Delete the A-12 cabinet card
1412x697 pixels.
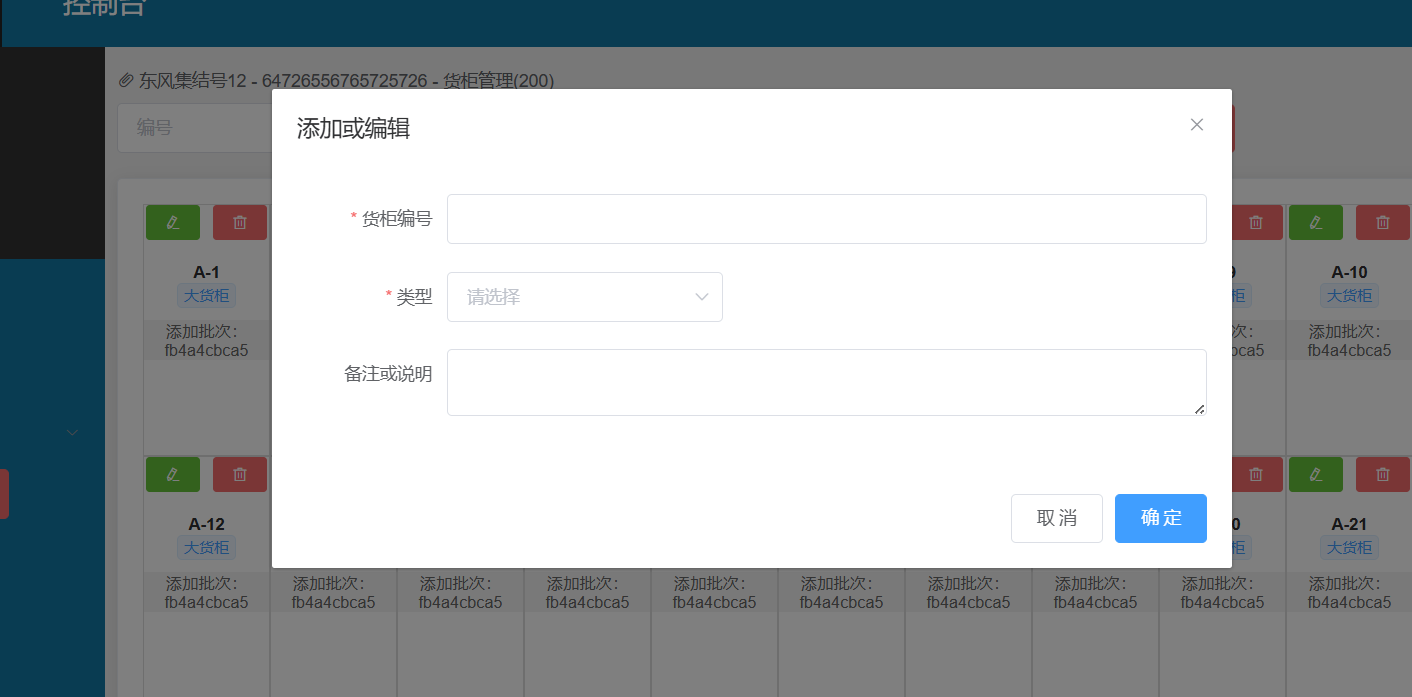[x=240, y=474]
